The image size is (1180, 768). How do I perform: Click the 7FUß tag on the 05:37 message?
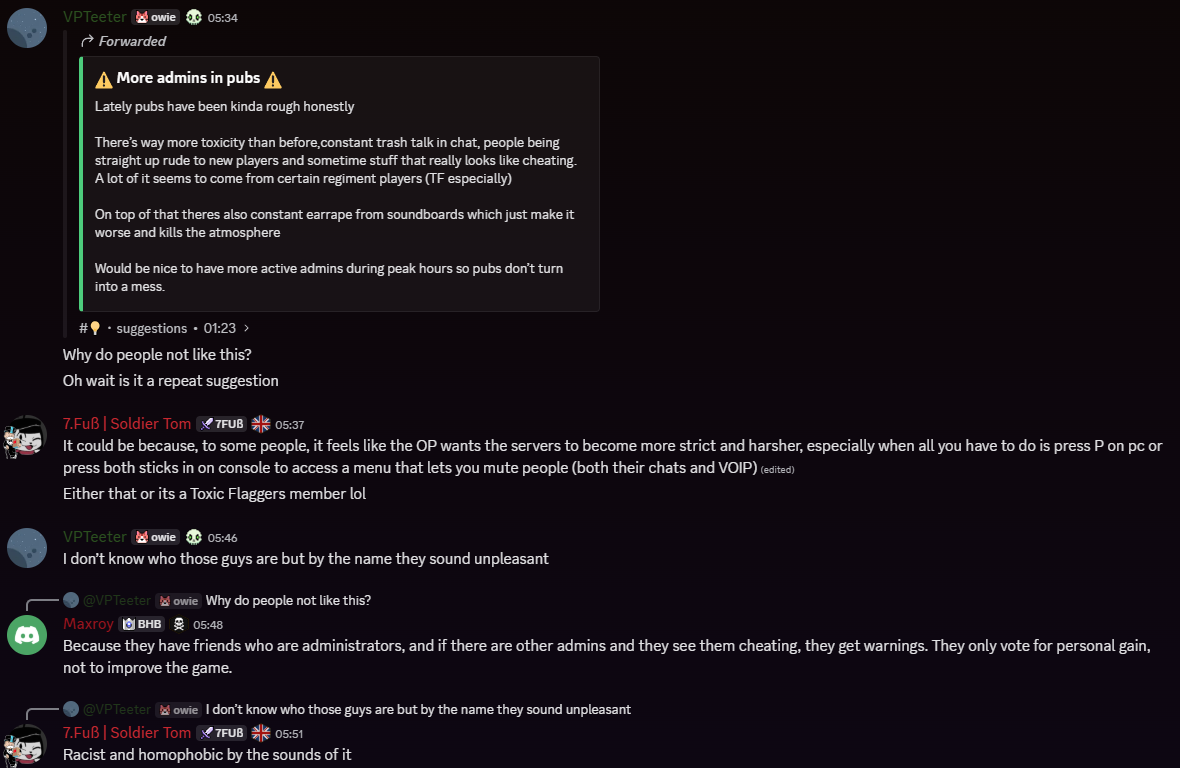coord(221,424)
